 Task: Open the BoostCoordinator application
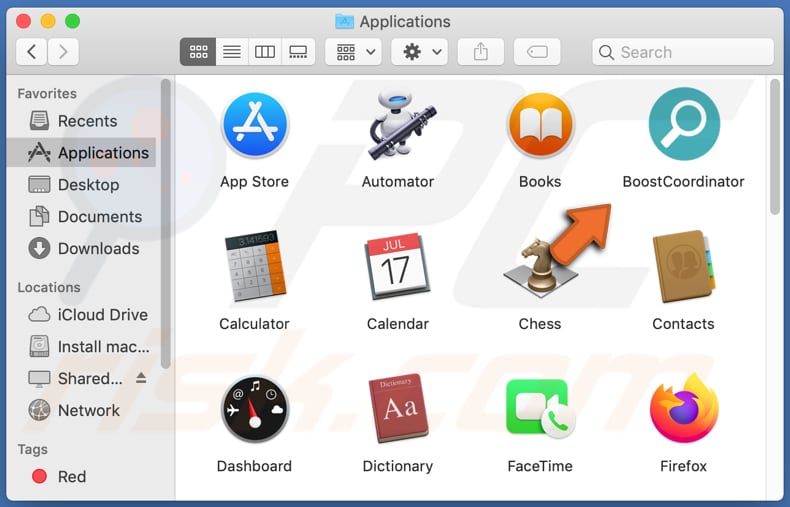(x=683, y=125)
